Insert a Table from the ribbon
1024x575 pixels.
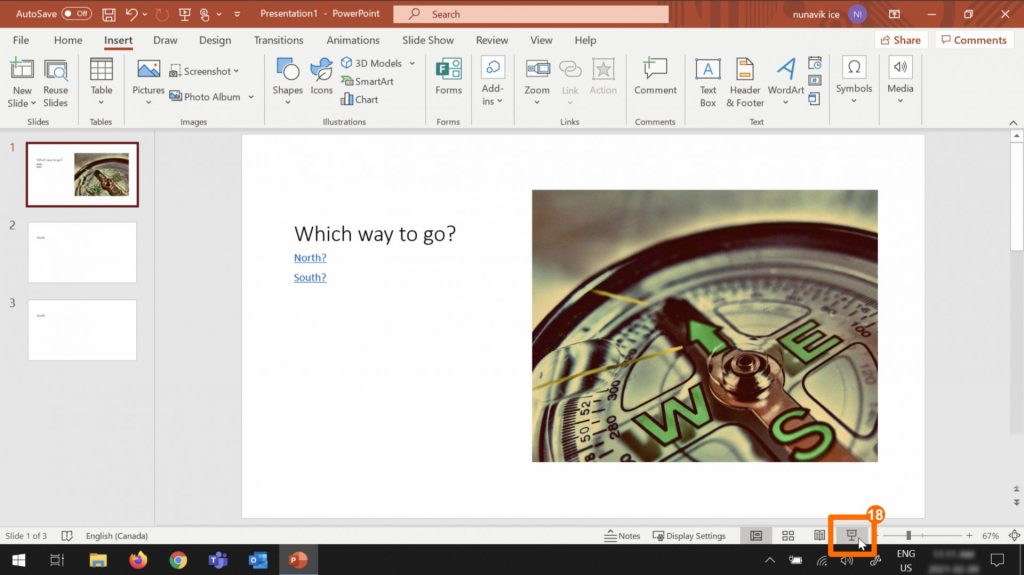101,78
